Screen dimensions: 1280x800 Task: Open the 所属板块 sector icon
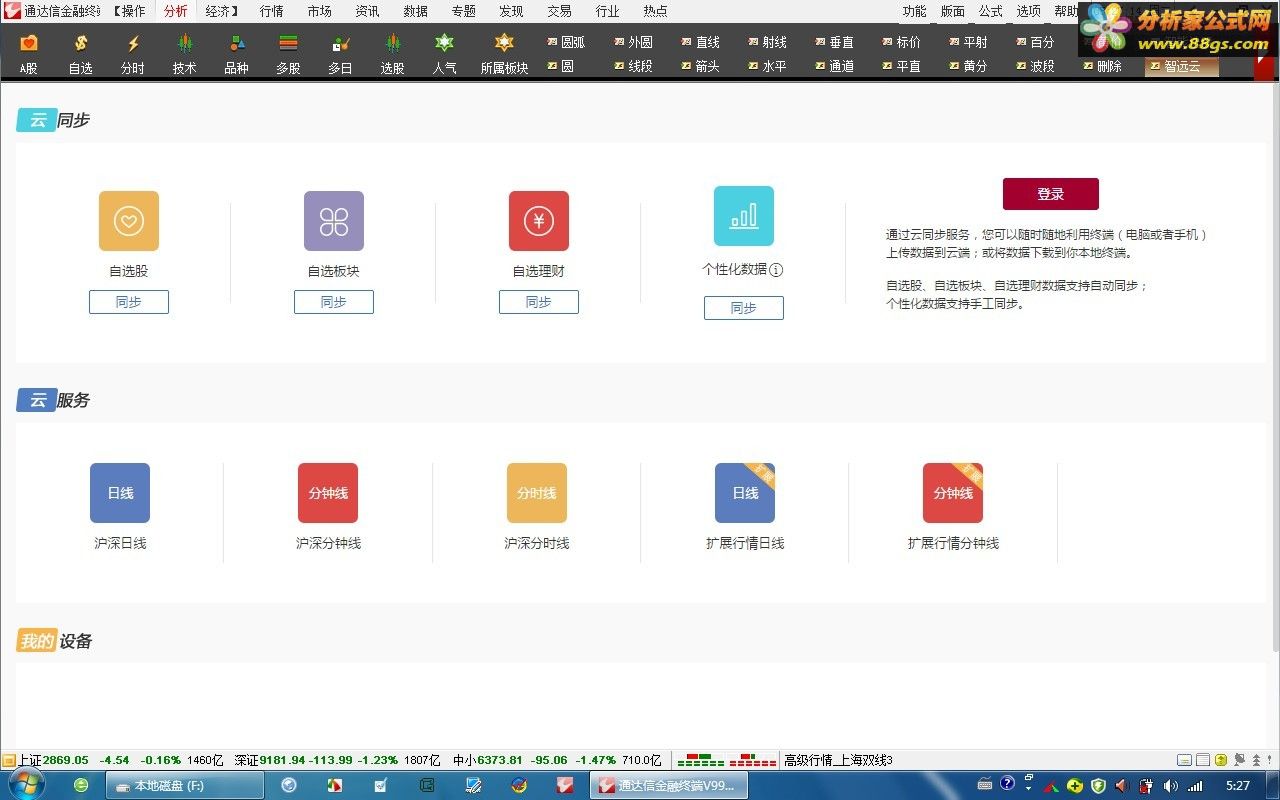(505, 54)
